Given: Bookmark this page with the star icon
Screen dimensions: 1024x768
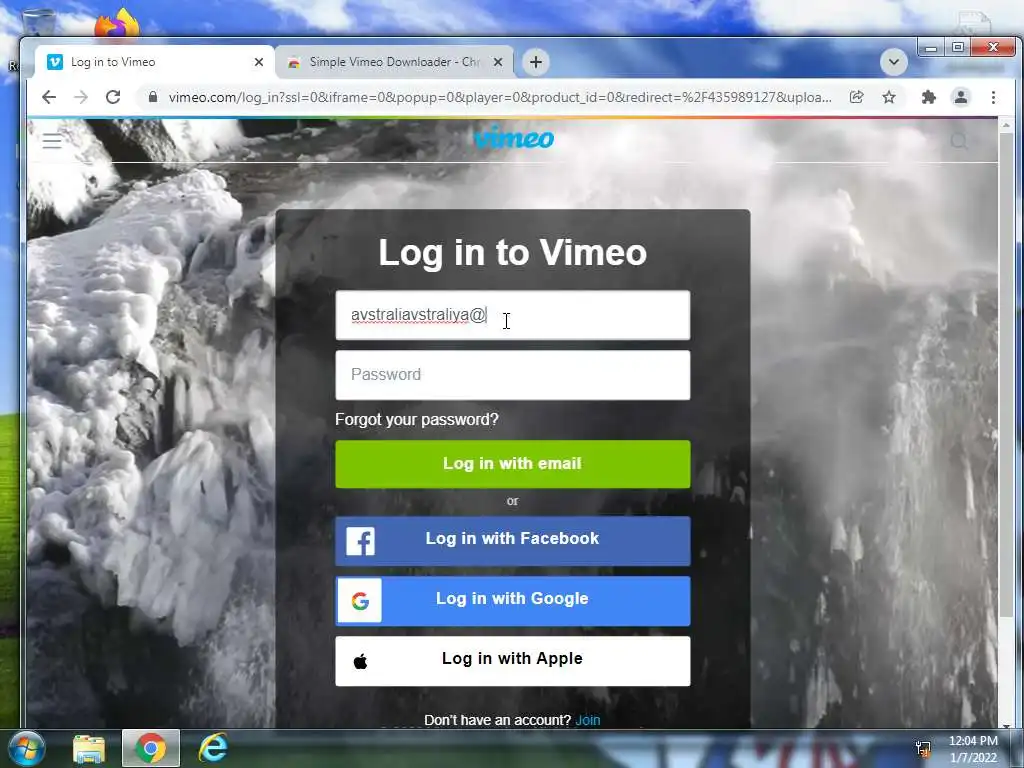Looking at the screenshot, I should pos(889,97).
